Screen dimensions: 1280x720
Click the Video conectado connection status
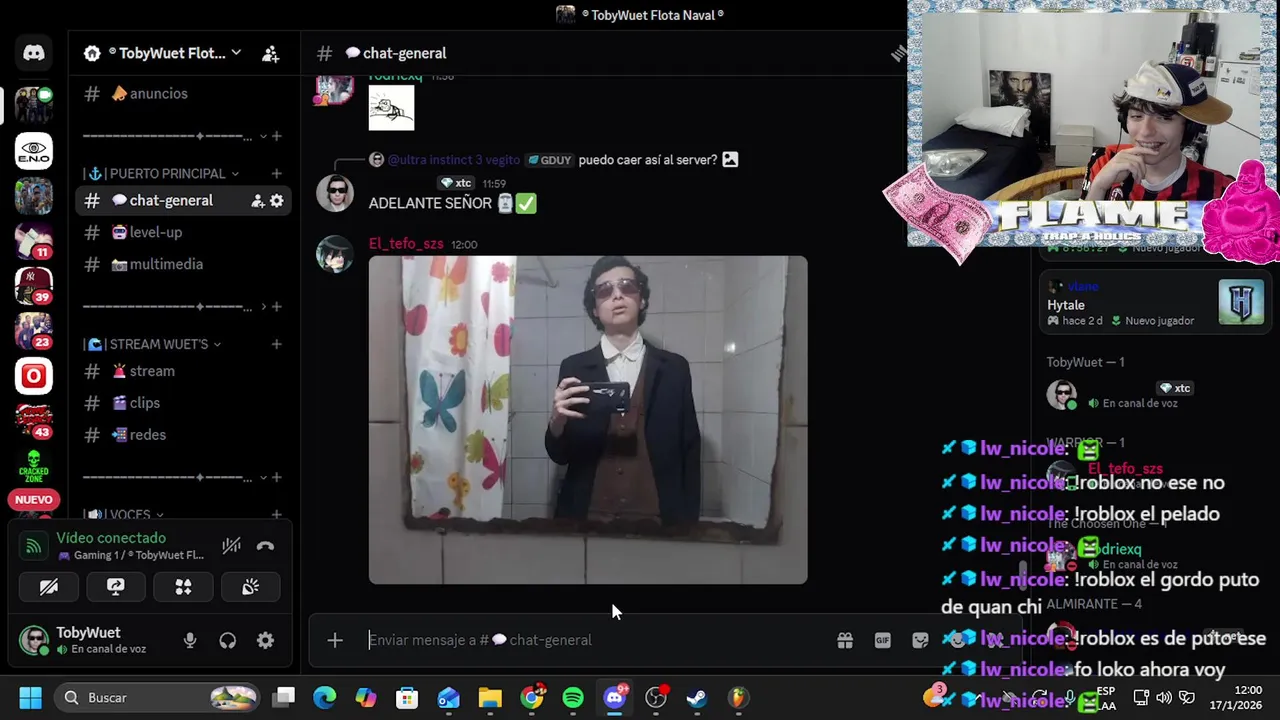[110, 538]
